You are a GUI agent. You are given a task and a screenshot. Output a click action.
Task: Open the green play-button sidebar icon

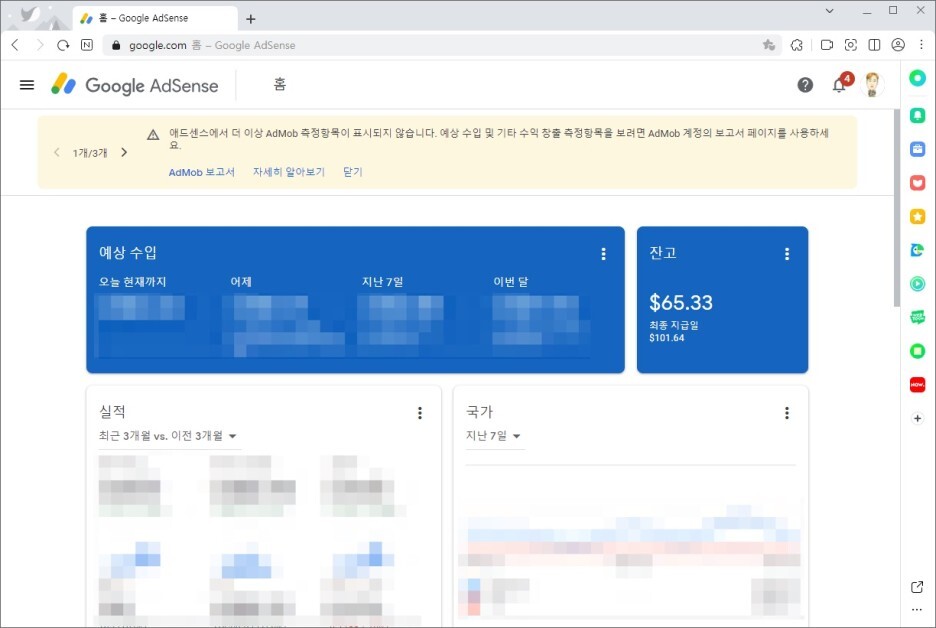pos(917,284)
